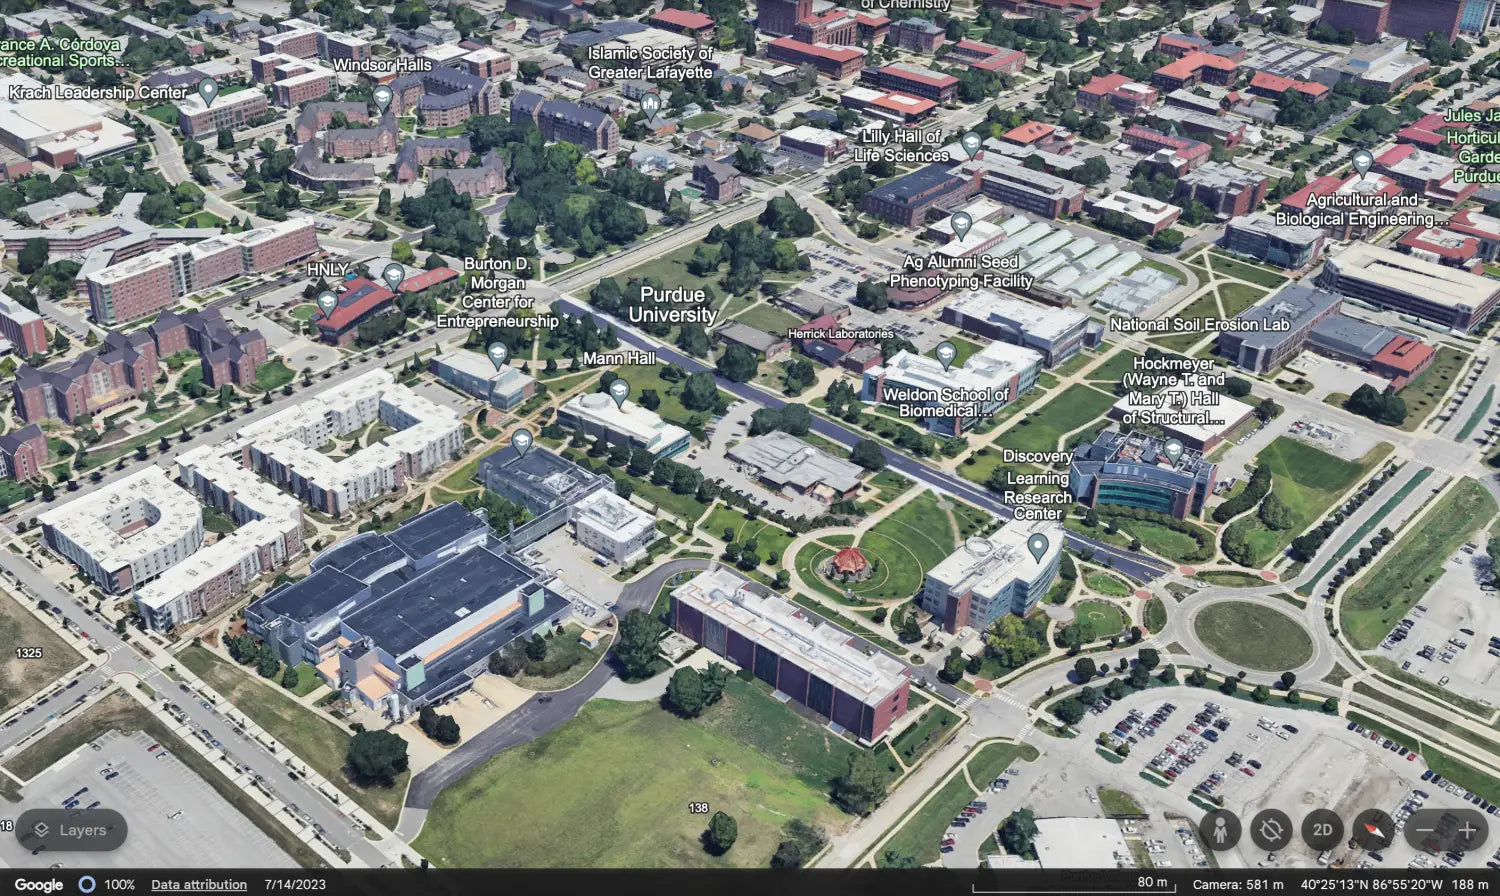Click the orbit/rotate view icon
This screenshot has width=1500, height=896.
(x=1271, y=830)
